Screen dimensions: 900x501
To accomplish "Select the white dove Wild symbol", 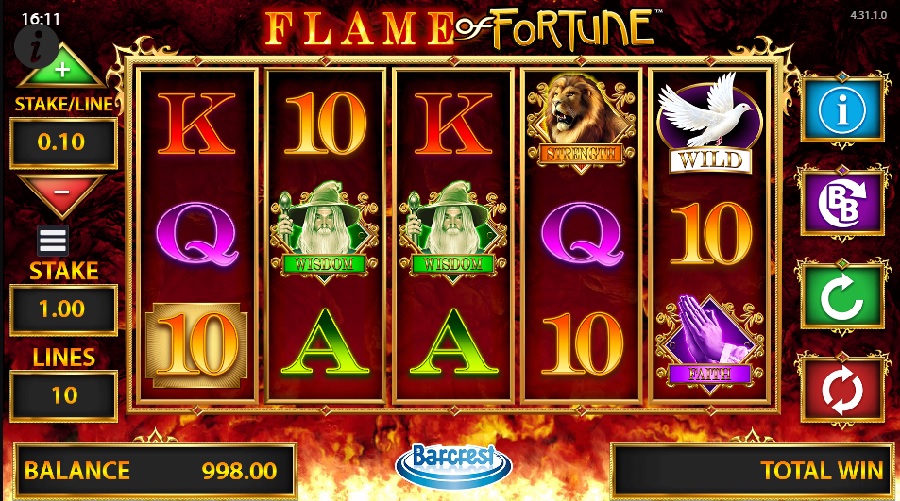I will 709,123.
